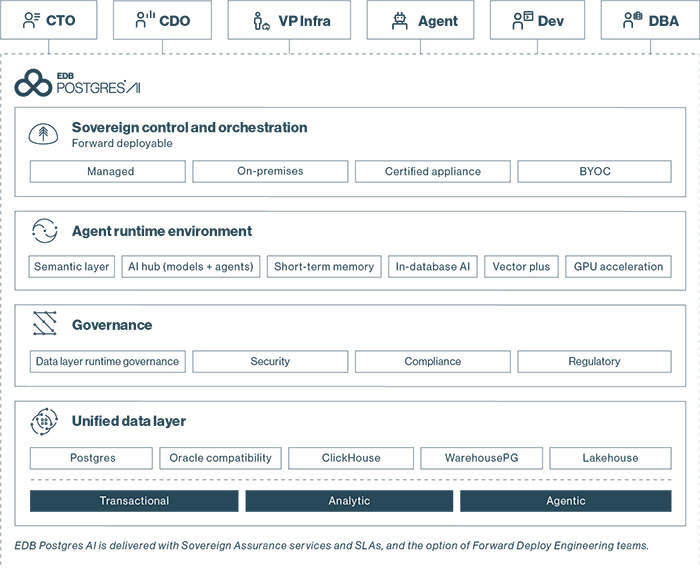Click the DBA persona icon

[633, 20]
